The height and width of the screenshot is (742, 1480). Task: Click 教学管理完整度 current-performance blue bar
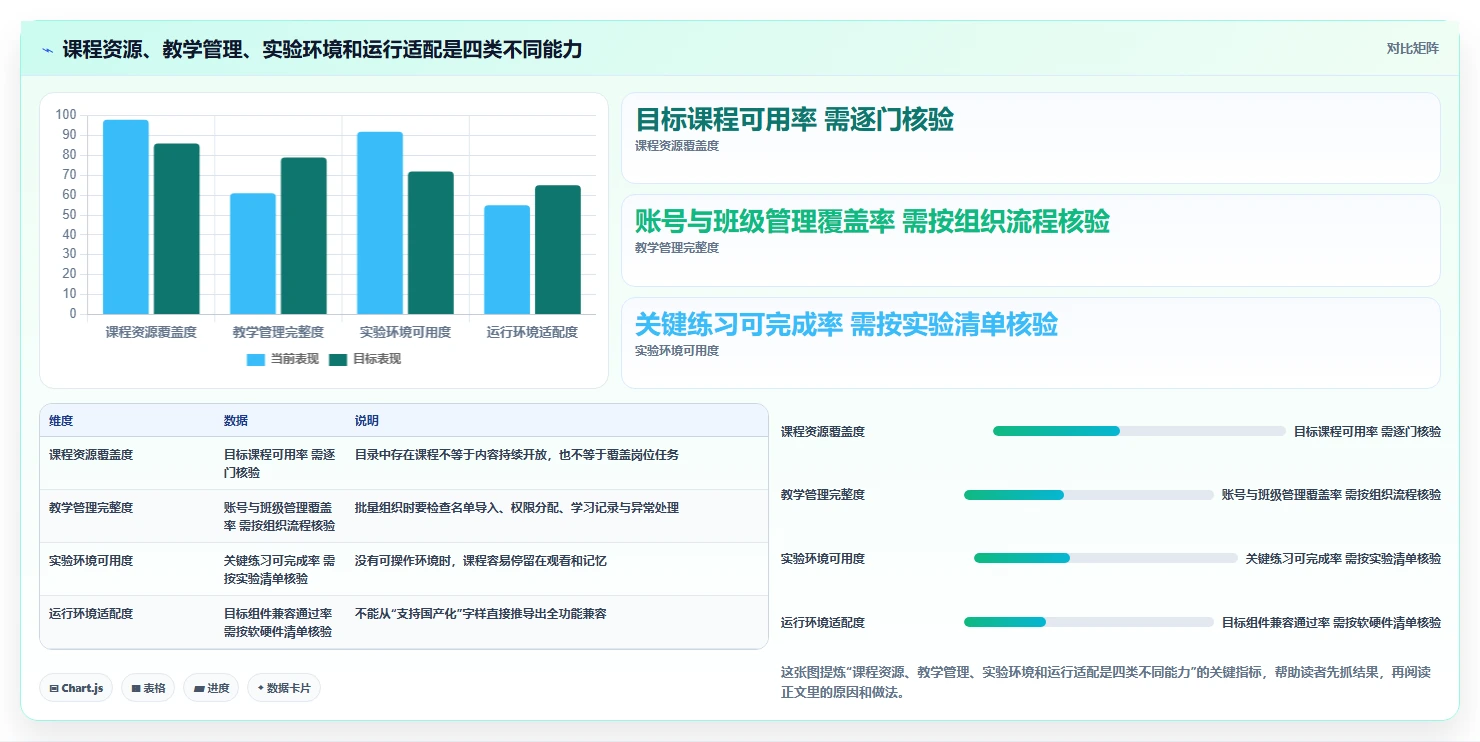[253, 254]
